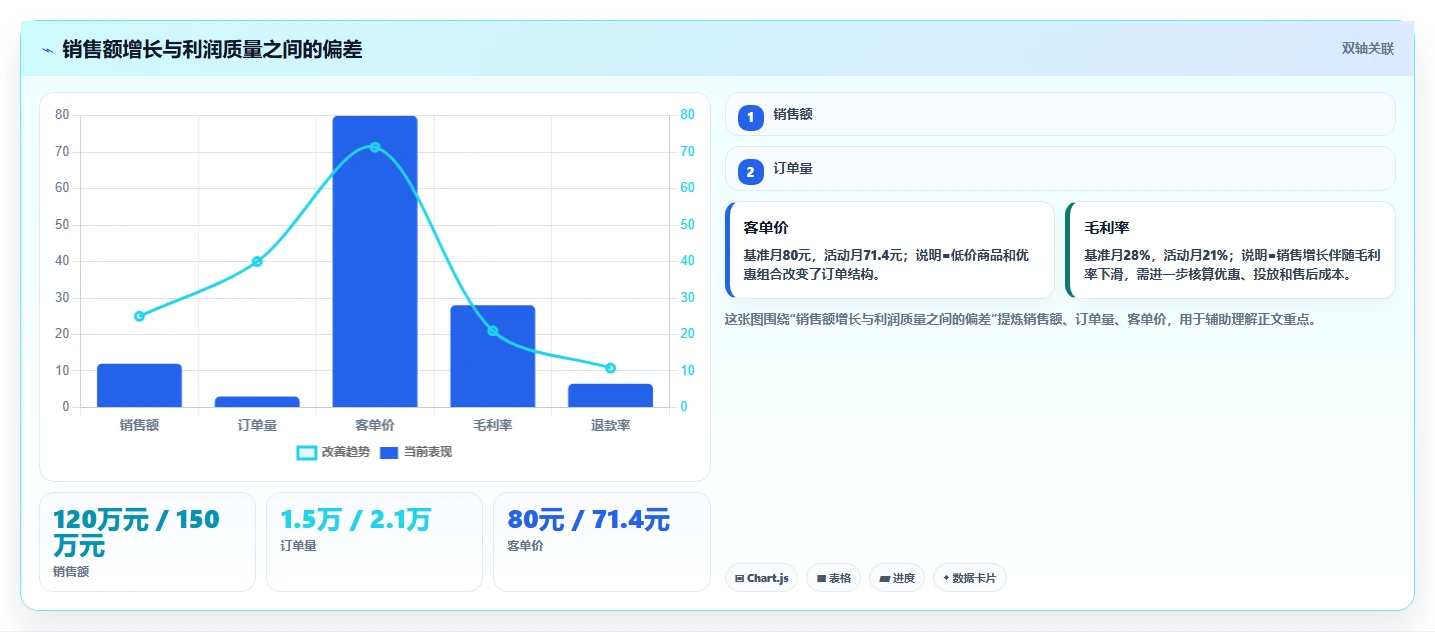Click the sparkle icon in 数据卡片 chip
The width and height of the screenshot is (1435, 632).
pos(946,578)
